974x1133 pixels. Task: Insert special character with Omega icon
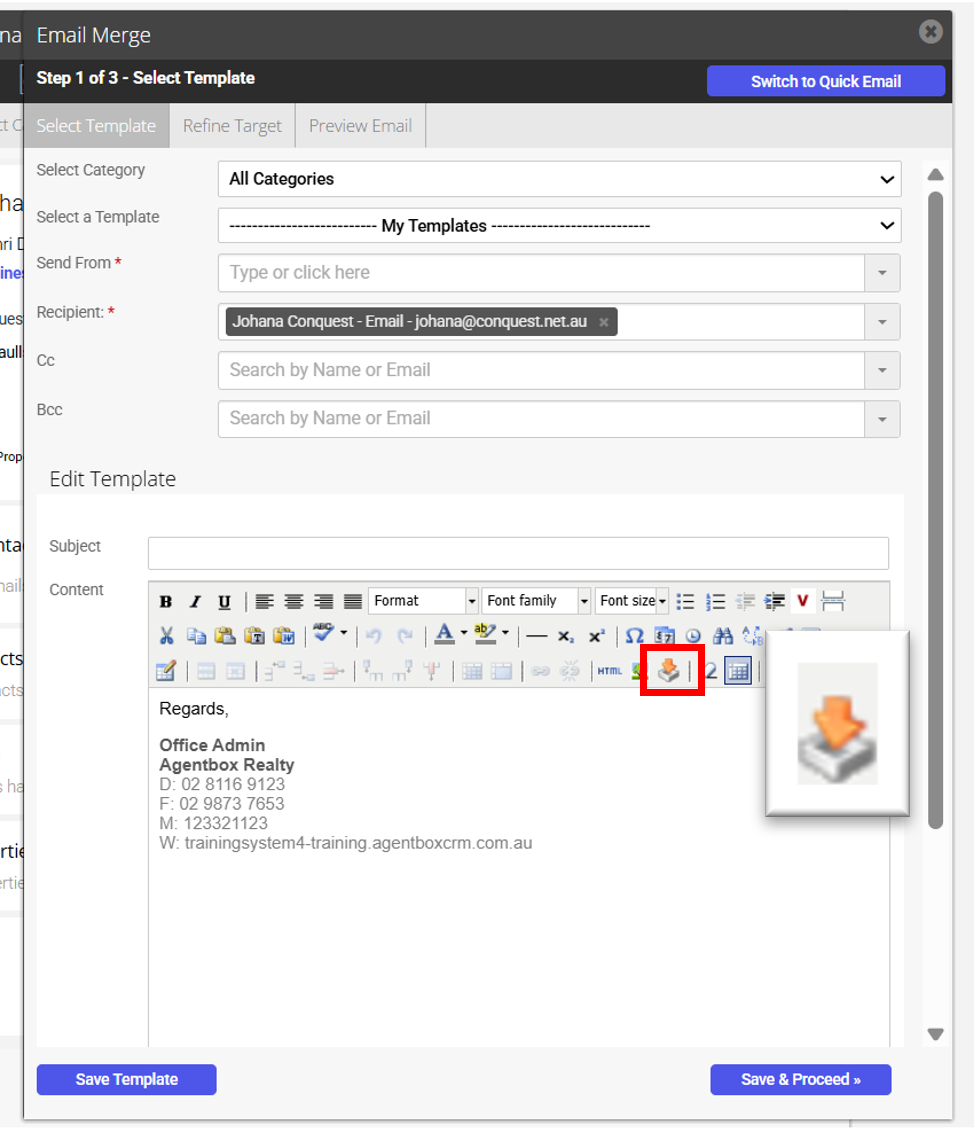[x=634, y=636]
